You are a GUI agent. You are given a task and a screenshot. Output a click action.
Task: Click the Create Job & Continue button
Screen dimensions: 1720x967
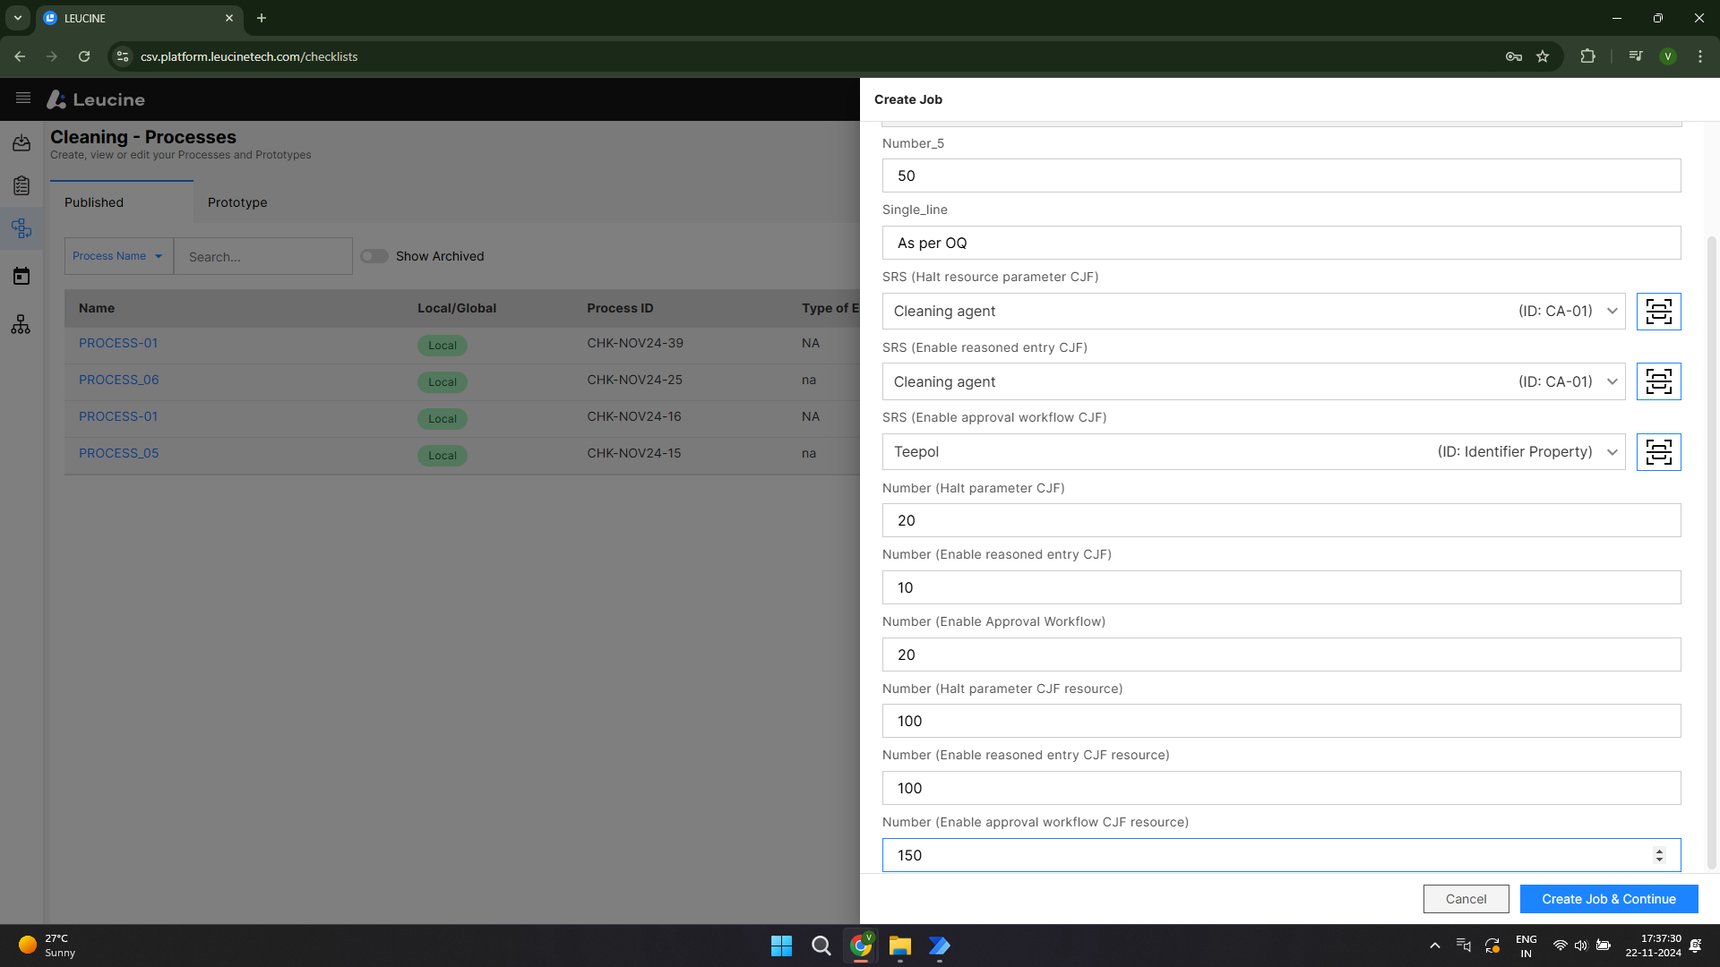(1608, 898)
